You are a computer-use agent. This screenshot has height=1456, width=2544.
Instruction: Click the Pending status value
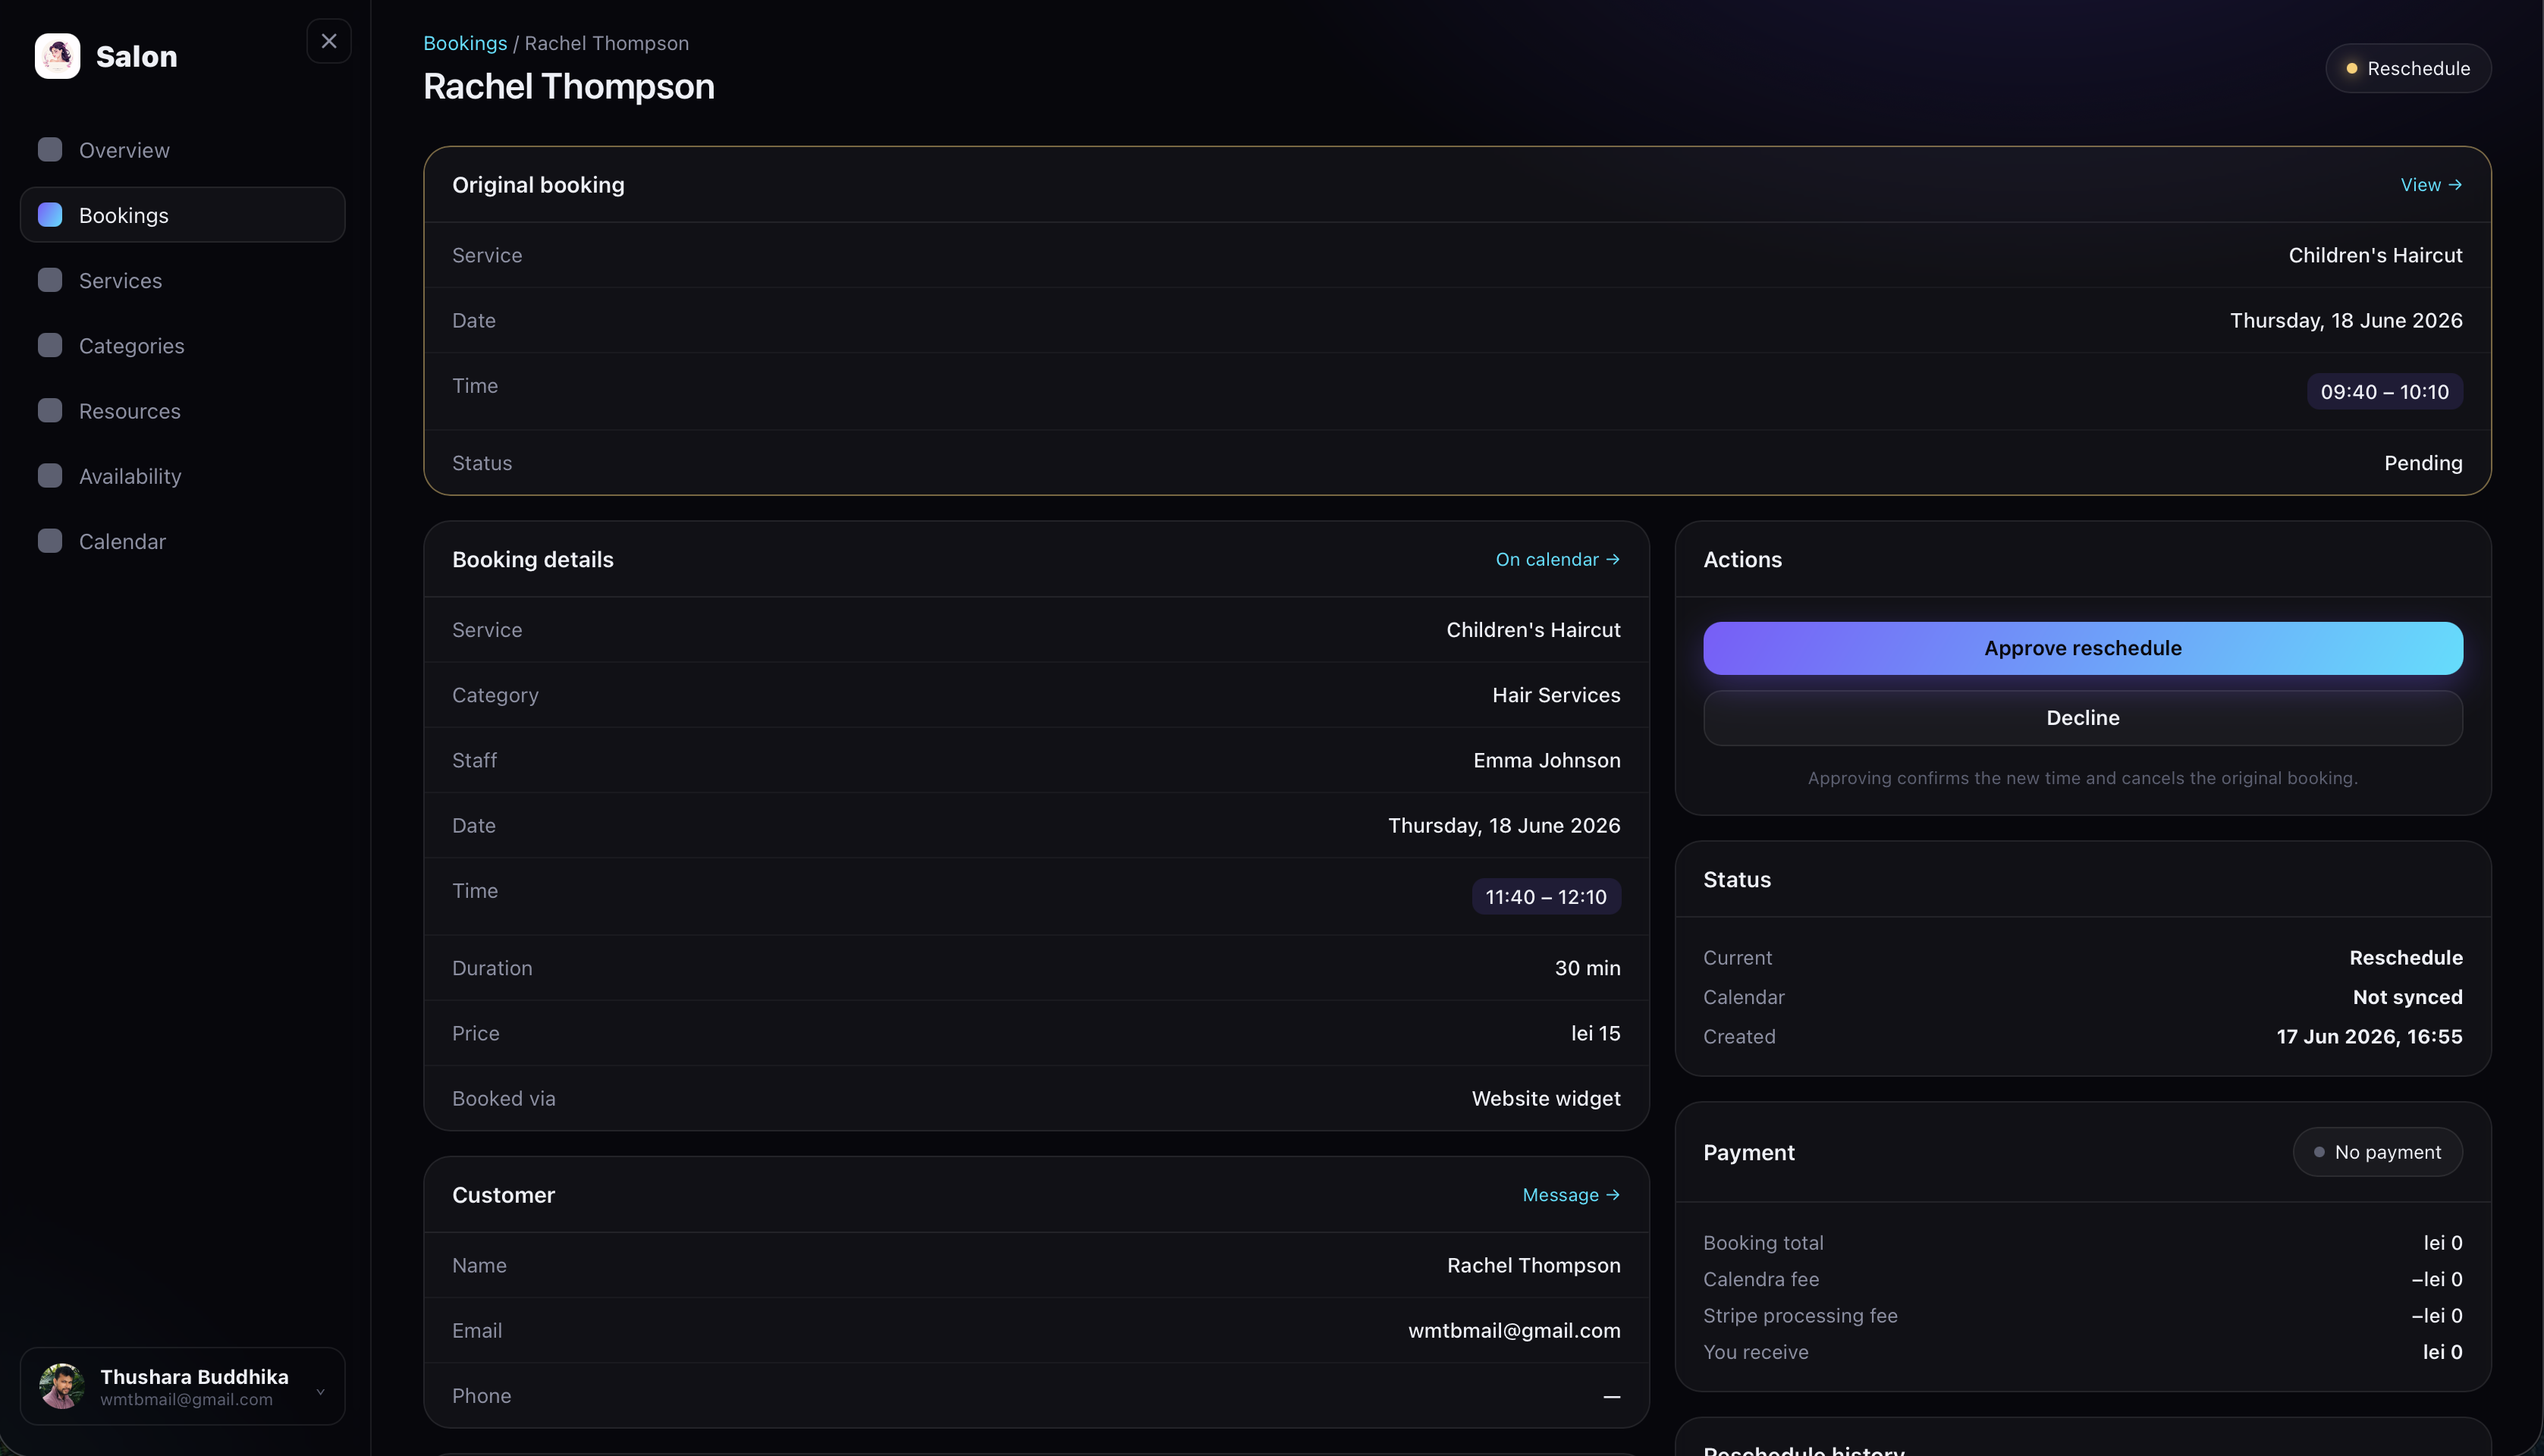point(2423,463)
